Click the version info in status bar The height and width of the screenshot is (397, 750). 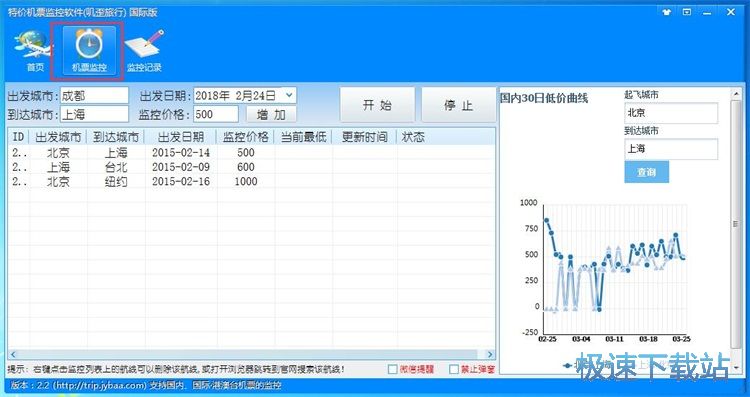(146, 385)
